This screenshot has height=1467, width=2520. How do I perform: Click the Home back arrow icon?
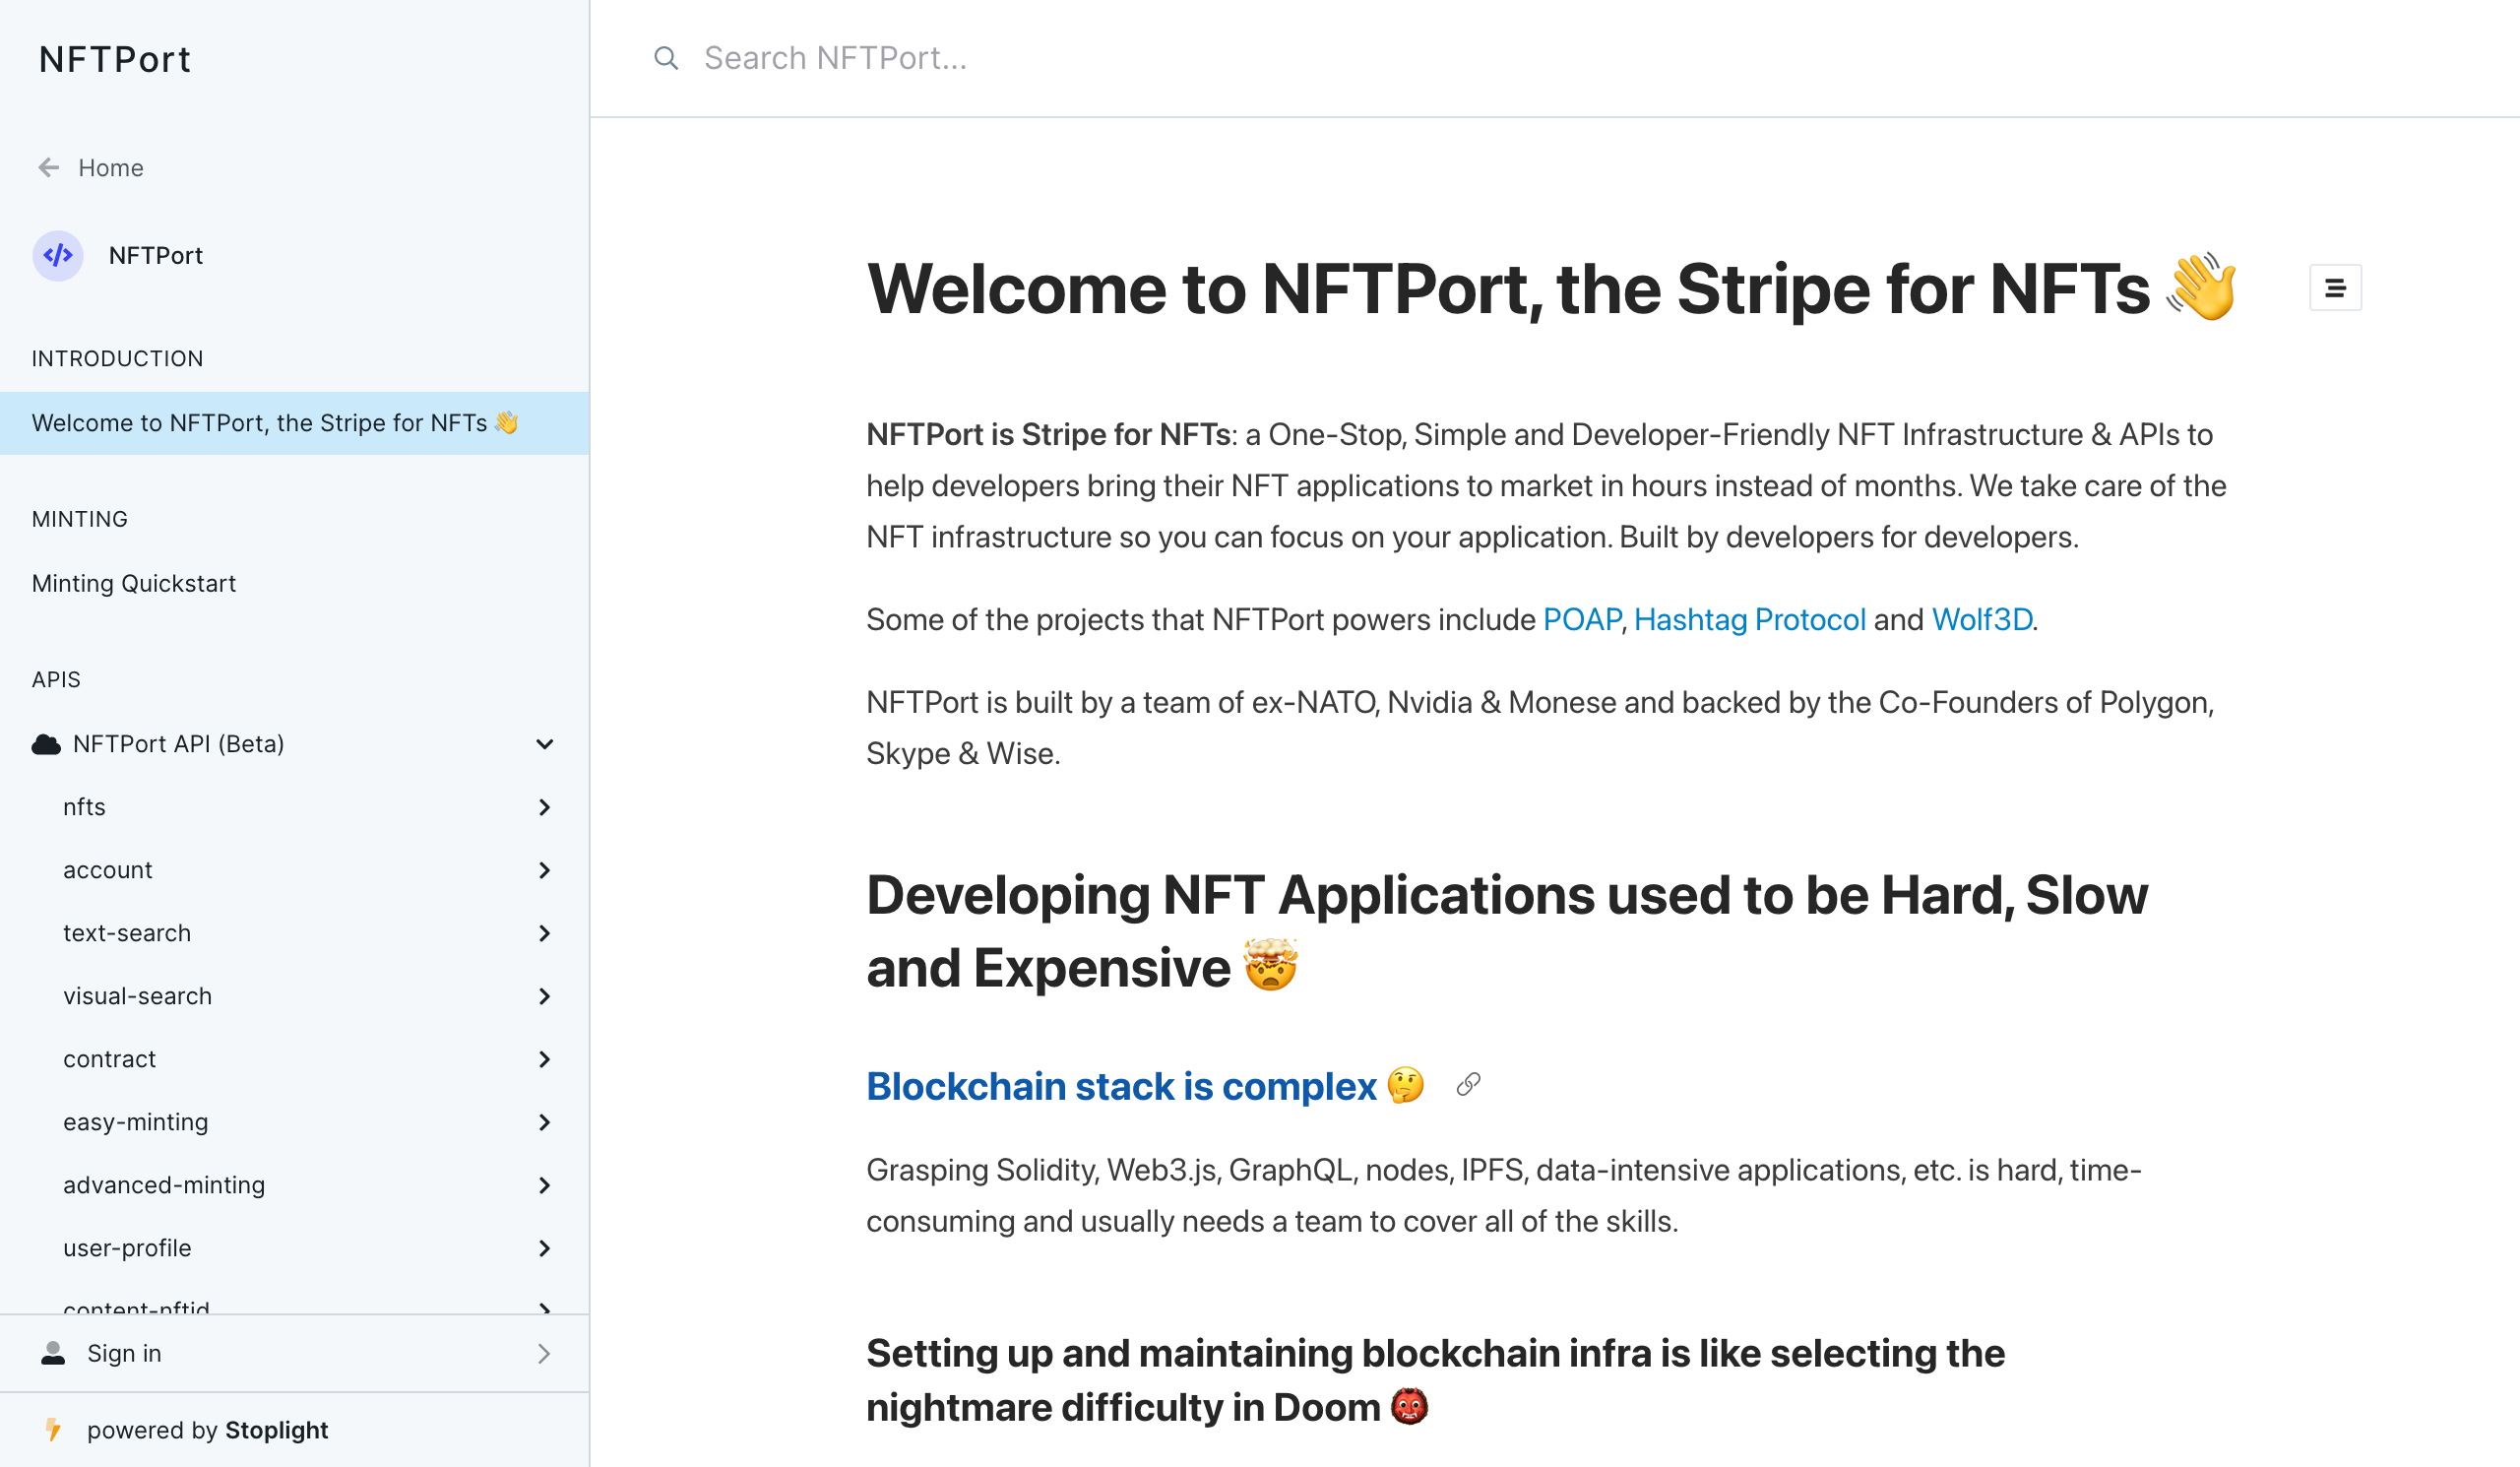click(x=48, y=168)
